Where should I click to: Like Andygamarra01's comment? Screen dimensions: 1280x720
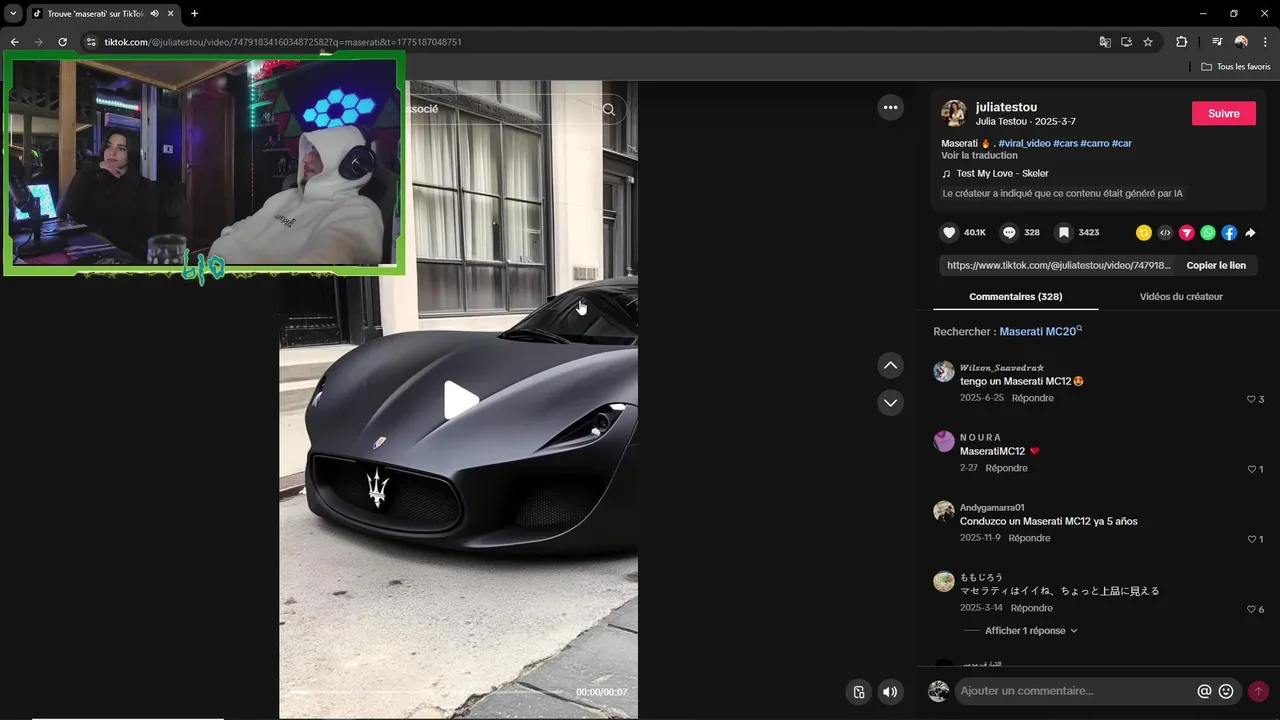coord(1251,539)
